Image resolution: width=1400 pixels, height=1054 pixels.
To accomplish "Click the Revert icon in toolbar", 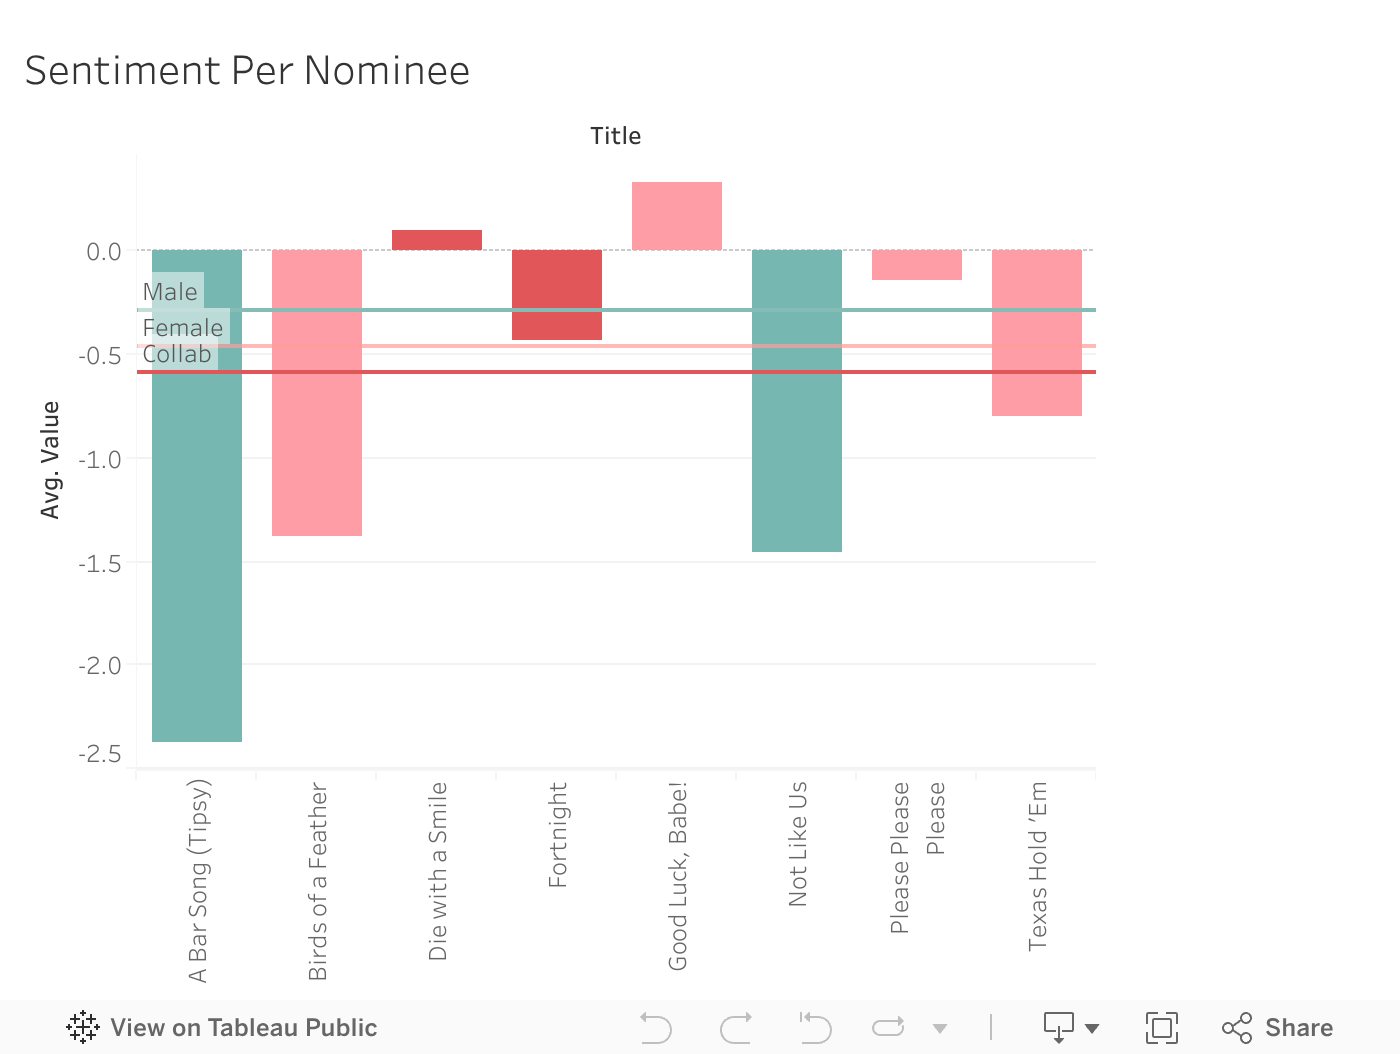I will point(815,1027).
